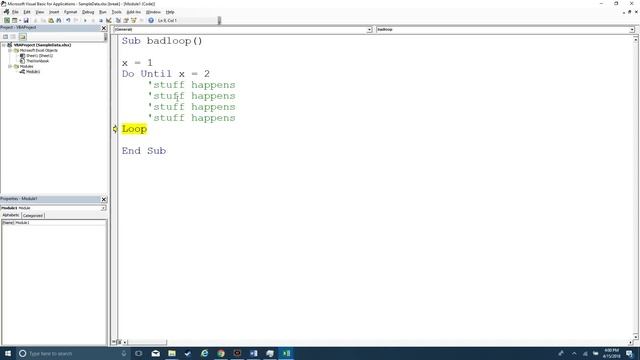Screen dimensions: 640x360
Task: Open Insert UserForm dropdown arrow
Action: 20,20
